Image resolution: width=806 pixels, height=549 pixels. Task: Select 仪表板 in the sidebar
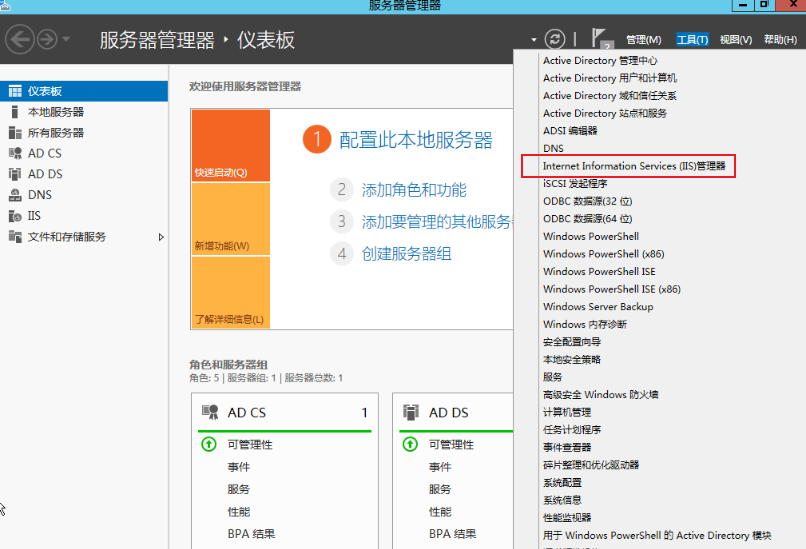[84, 91]
